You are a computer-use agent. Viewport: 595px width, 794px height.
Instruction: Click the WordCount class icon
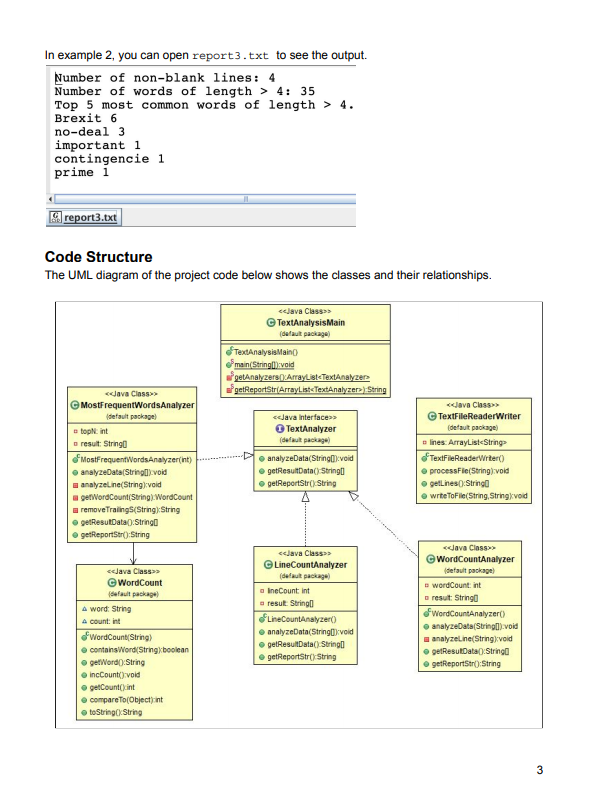pyautogui.click(x=112, y=583)
